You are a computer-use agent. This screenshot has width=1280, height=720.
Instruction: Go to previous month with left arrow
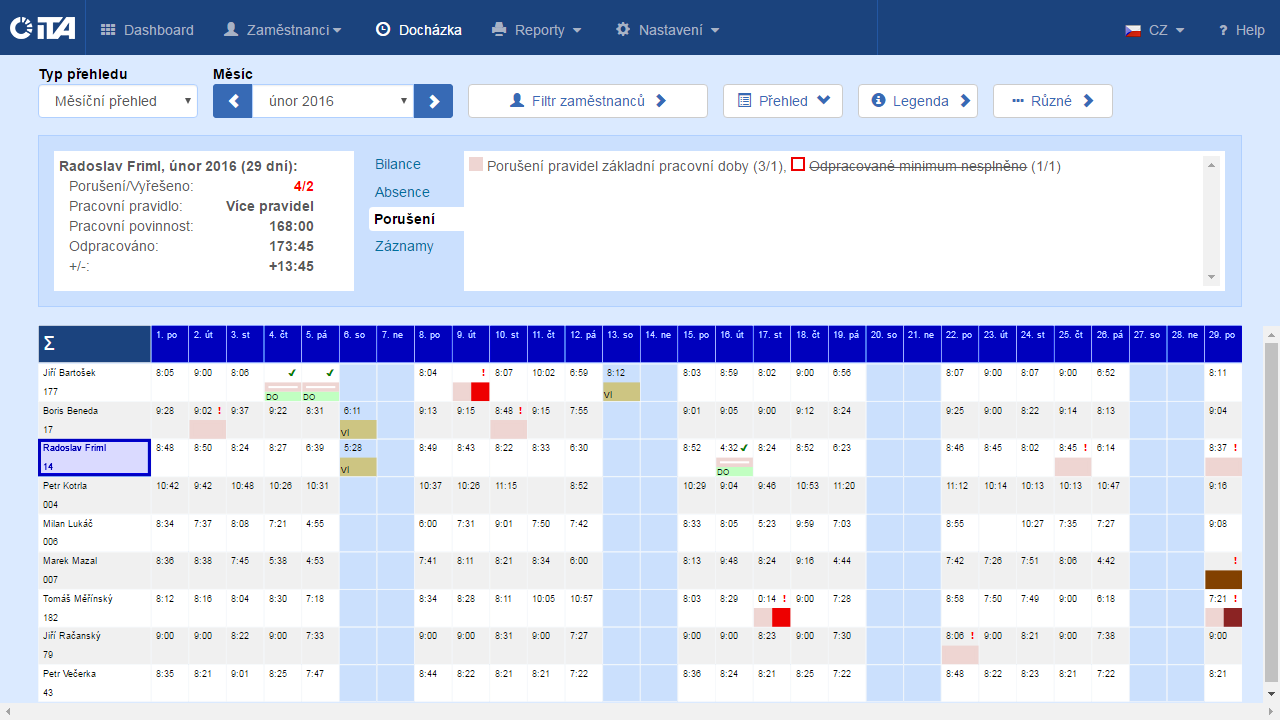point(233,101)
